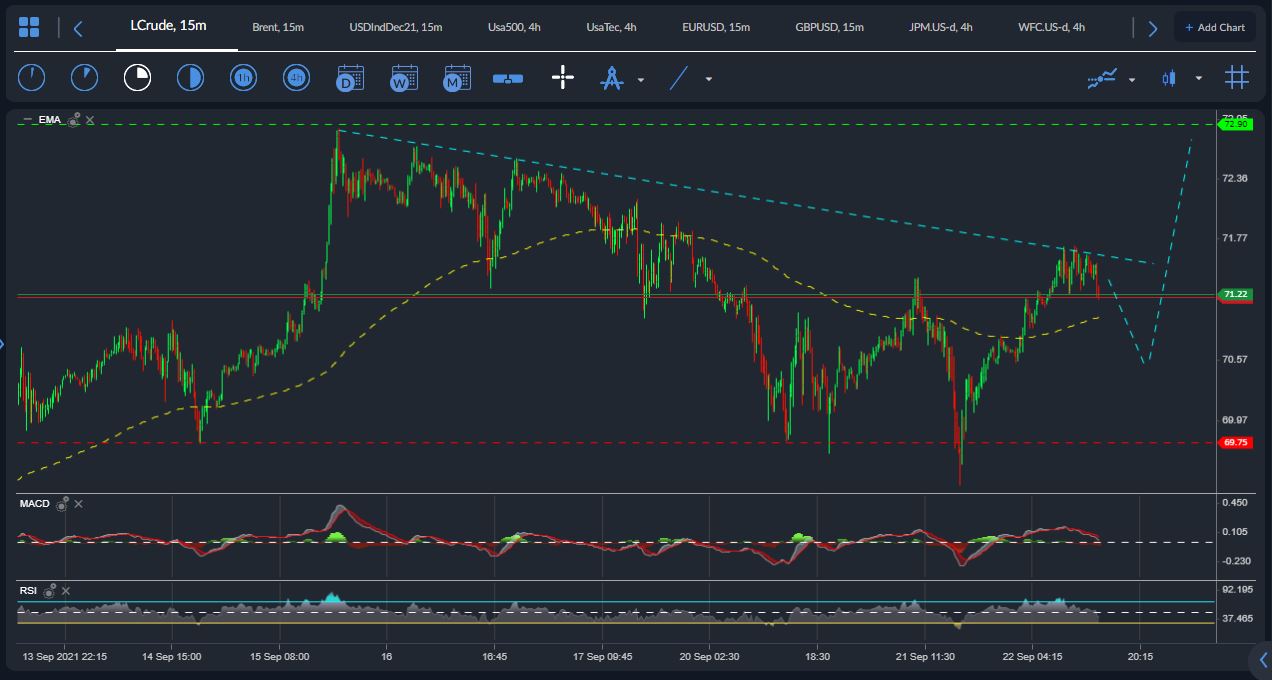Viewport: 1272px width, 680px height.
Task: Click the Add Chart button
Action: pyautogui.click(x=1214, y=28)
